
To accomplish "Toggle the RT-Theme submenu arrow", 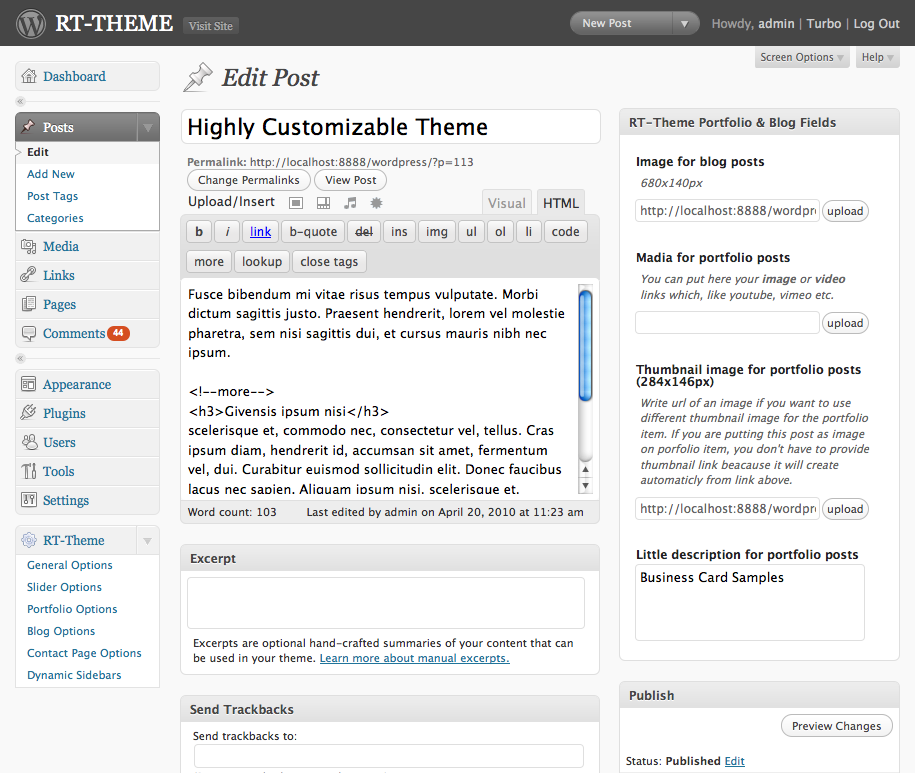I will [x=148, y=541].
